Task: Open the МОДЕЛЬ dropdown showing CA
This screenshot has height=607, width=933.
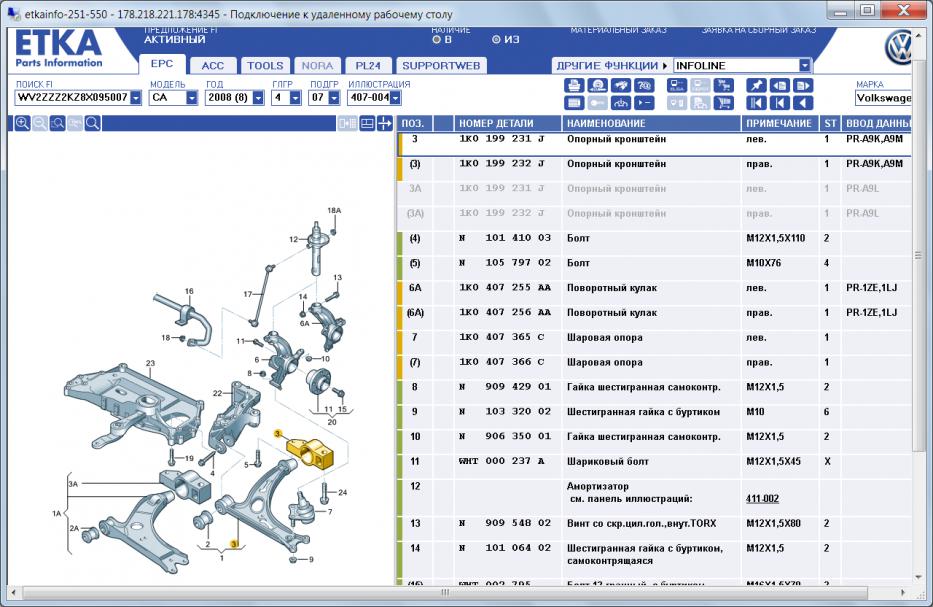Action: click(192, 98)
